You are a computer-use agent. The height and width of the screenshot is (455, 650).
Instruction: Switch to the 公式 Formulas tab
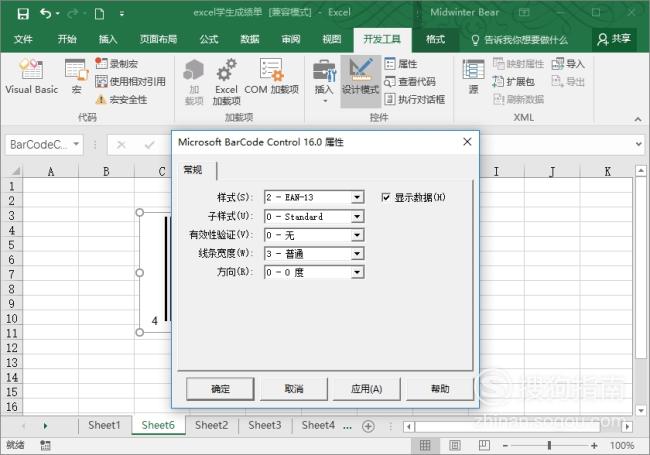point(209,39)
